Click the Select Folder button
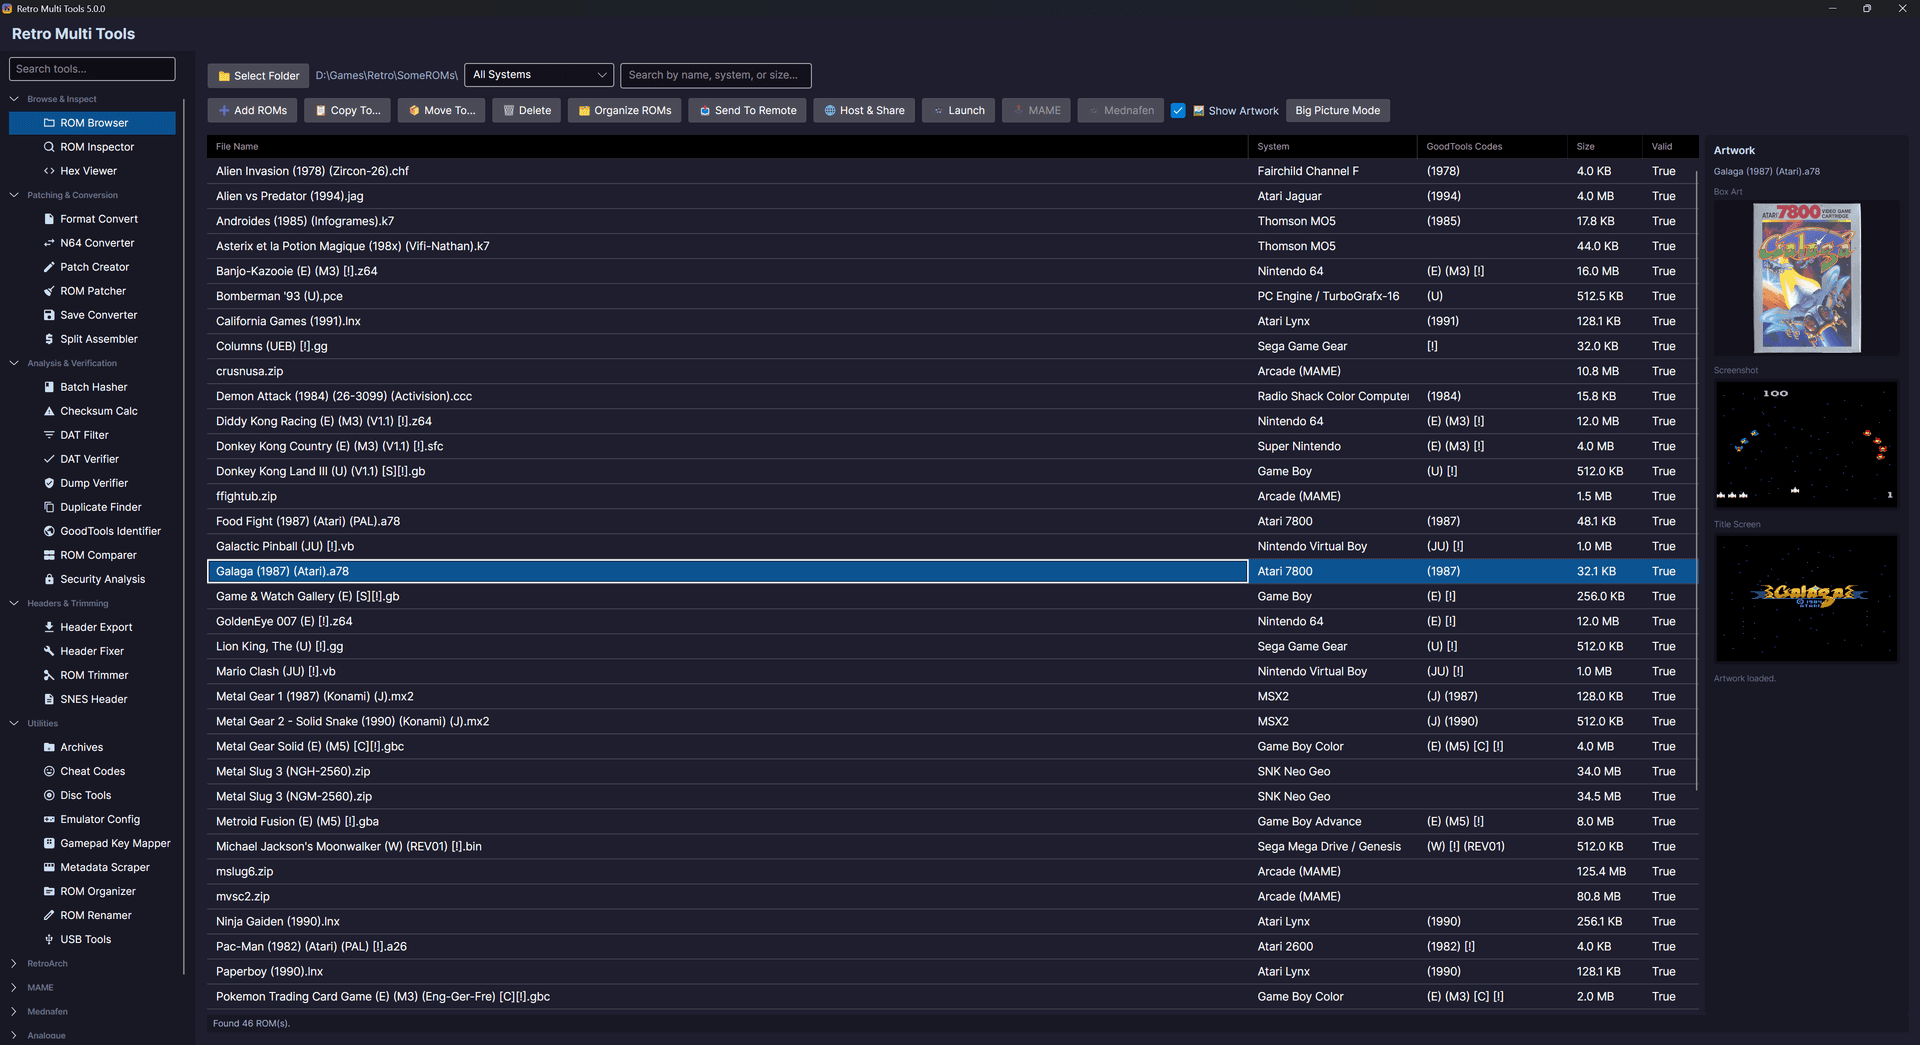The height and width of the screenshot is (1045, 1920). [258, 76]
